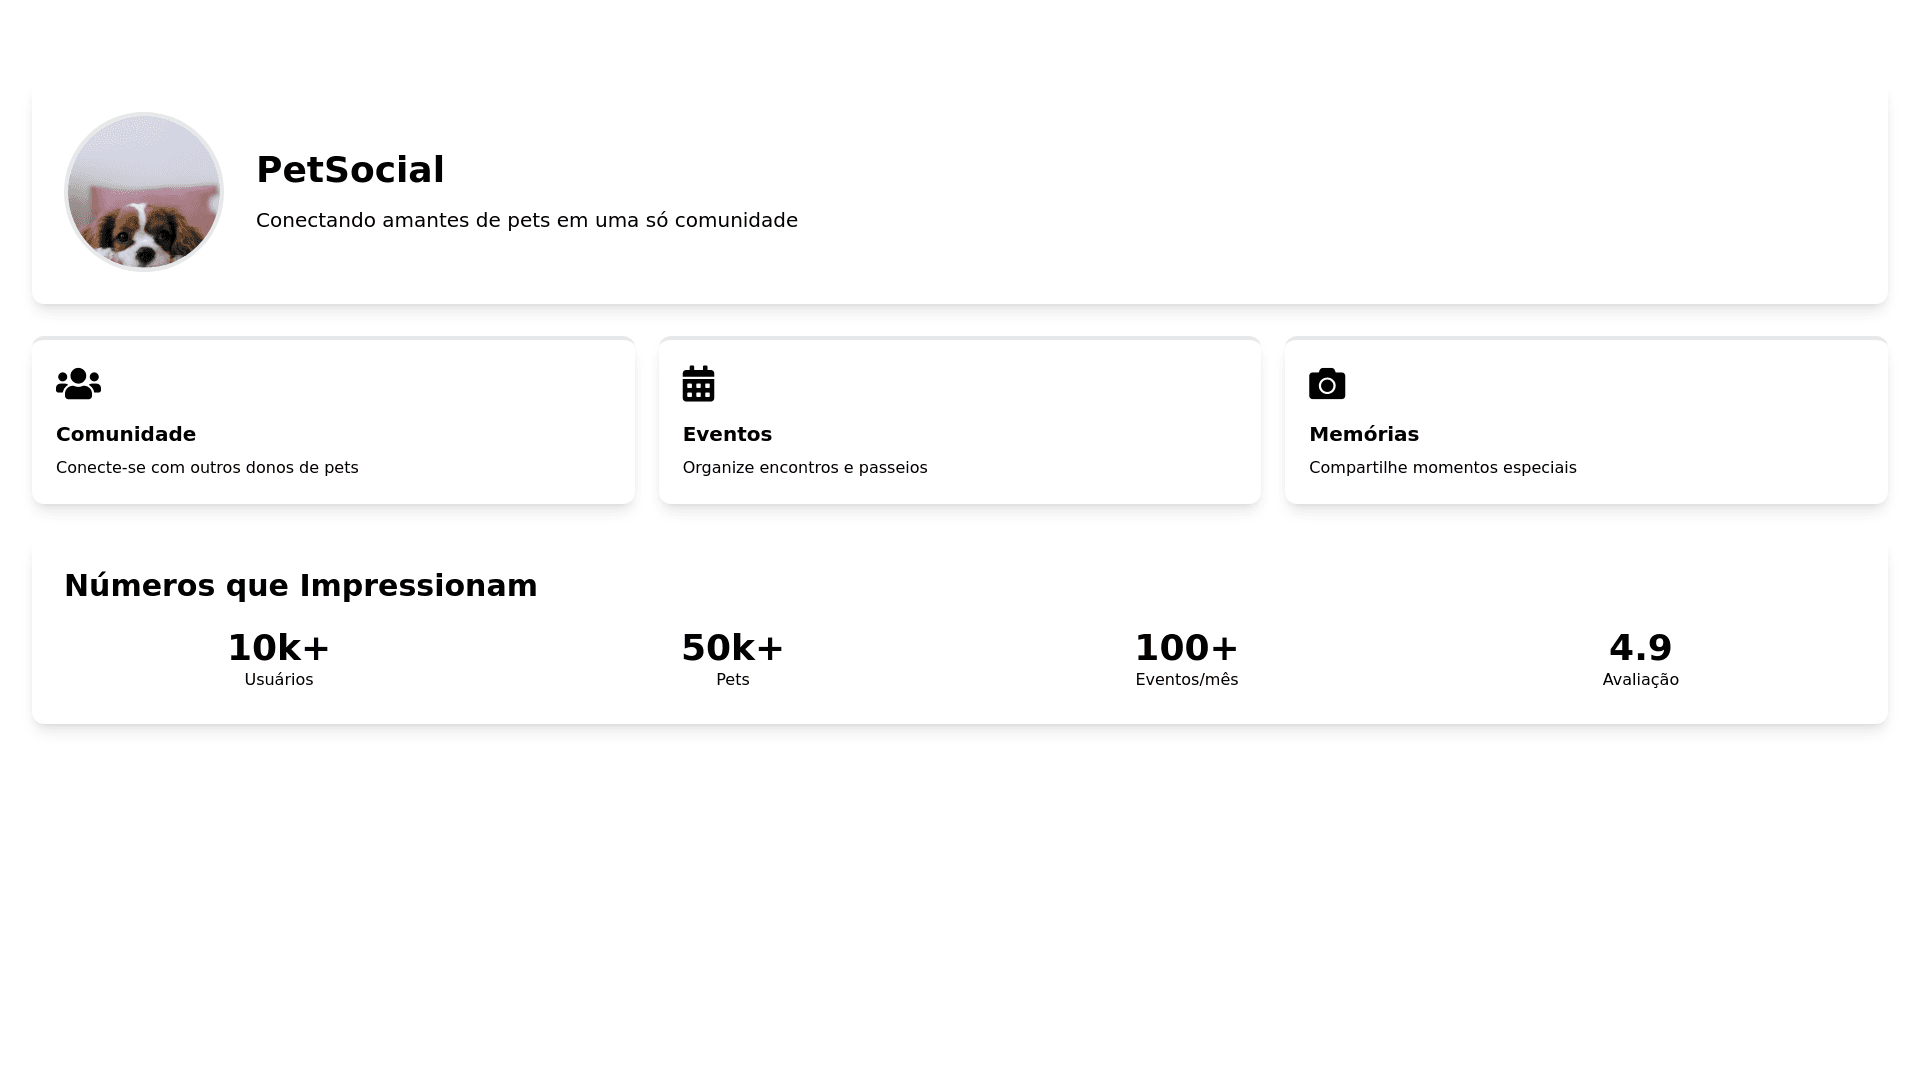The height and width of the screenshot is (1080, 1920).
Task: Click the Comunidade people group icon
Action: (x=78, y=384)
